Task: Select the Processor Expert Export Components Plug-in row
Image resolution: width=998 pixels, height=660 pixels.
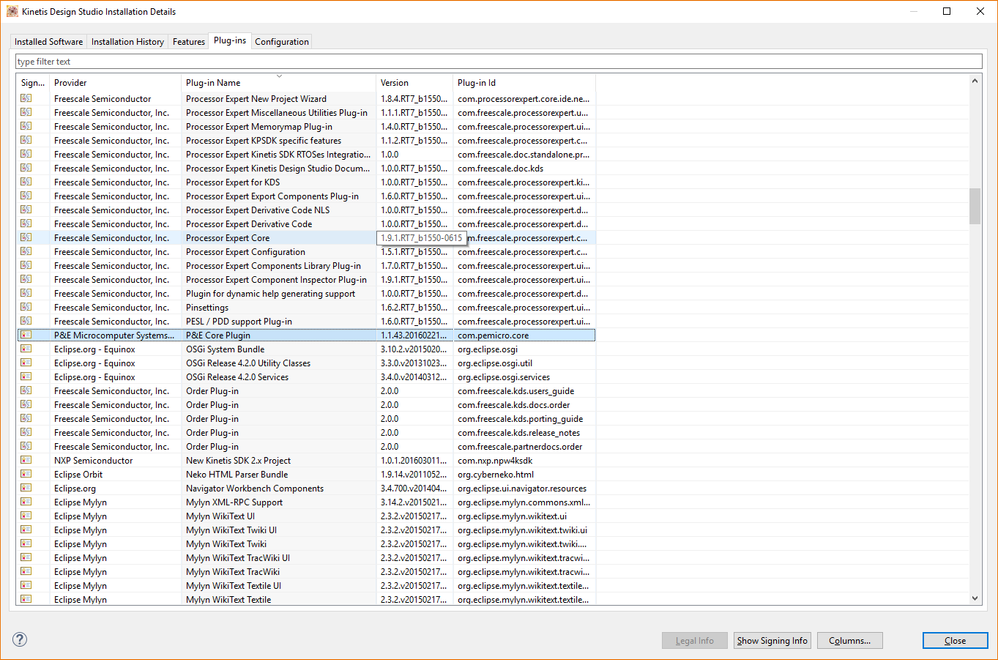Action: [306, 196]
